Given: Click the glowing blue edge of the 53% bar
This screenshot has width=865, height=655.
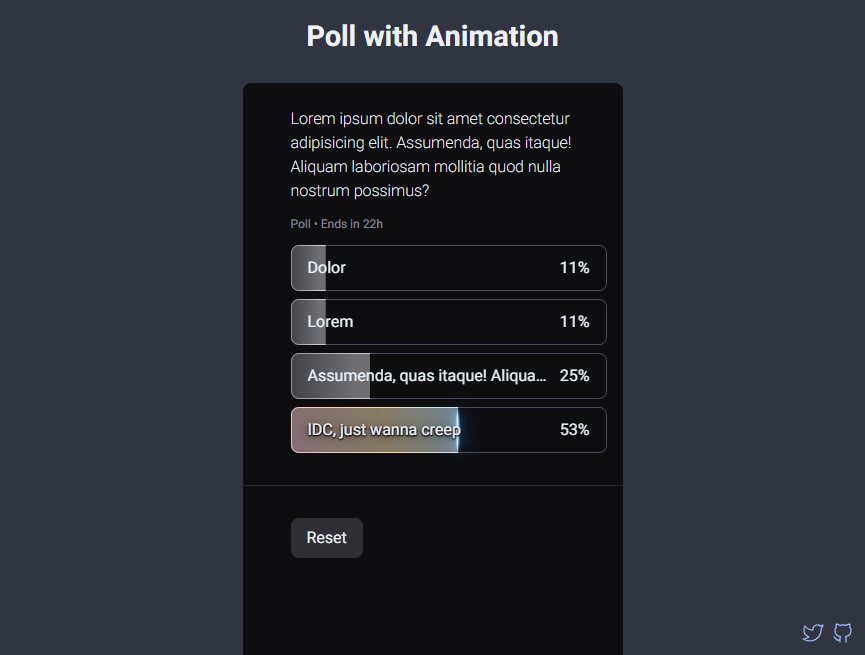Looking at the screenshot, I should 458,430.
